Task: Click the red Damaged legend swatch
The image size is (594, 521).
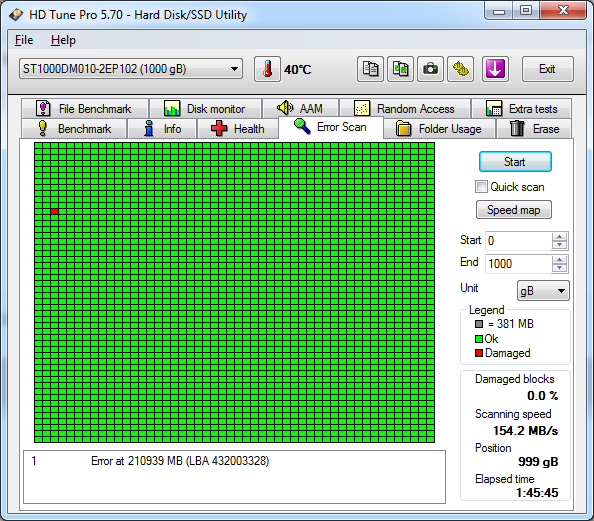Action: point(479,353)
